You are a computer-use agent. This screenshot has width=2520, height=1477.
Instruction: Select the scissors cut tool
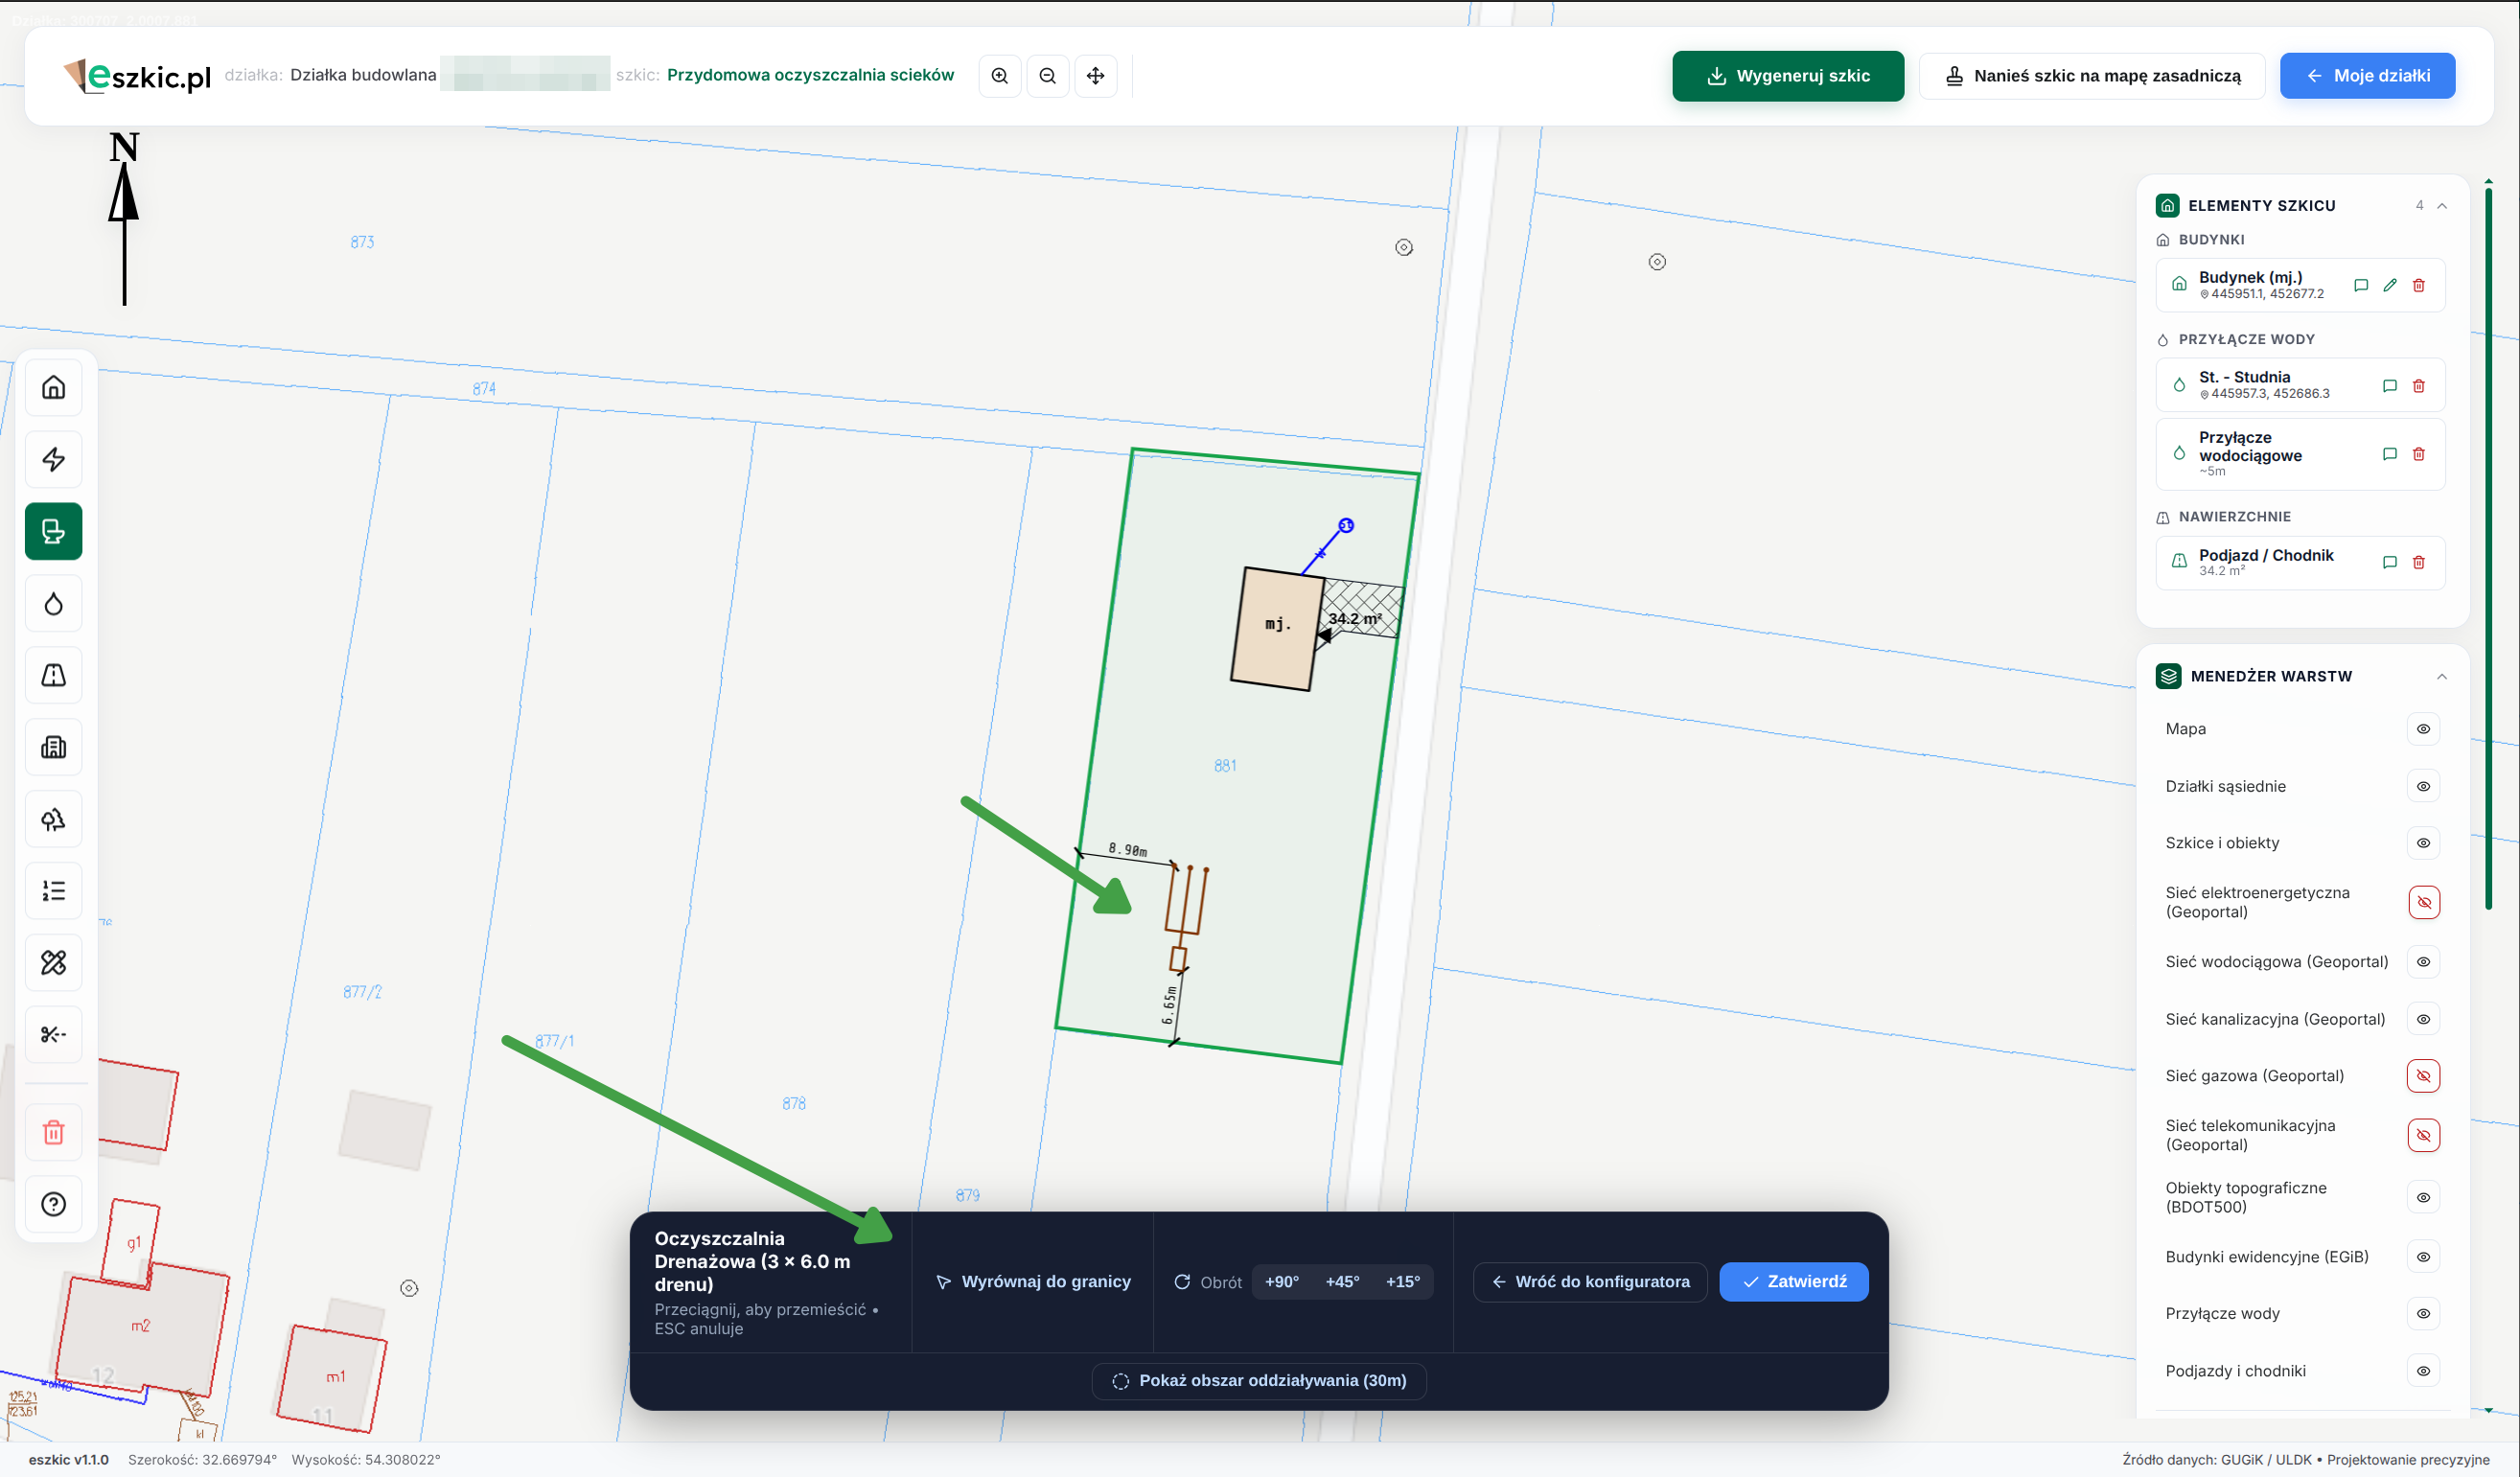pos(54,1034)
